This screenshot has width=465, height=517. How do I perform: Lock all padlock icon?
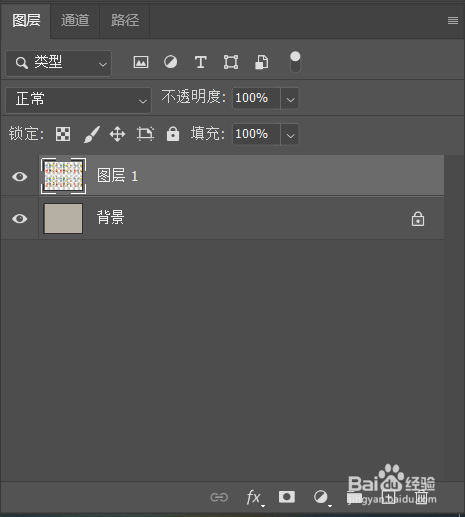[x=173, y=134]
